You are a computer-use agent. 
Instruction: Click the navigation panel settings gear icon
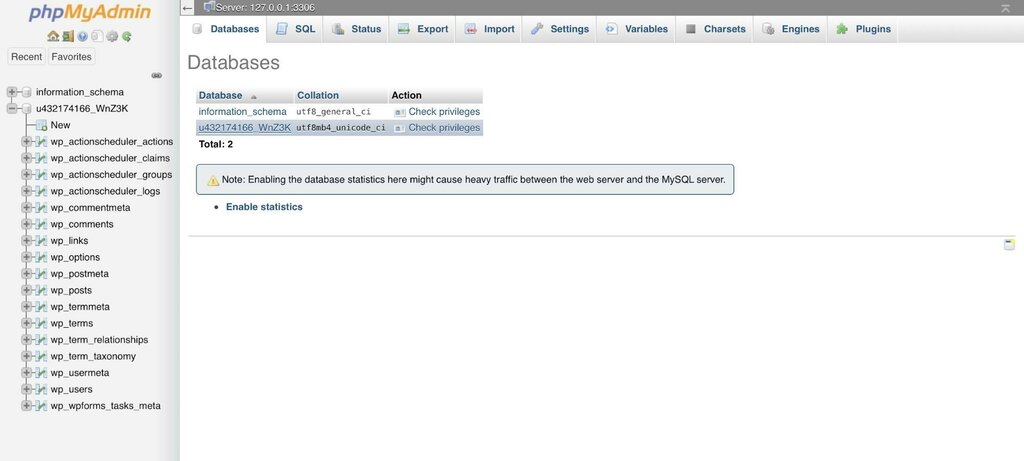tap(112, 37)
